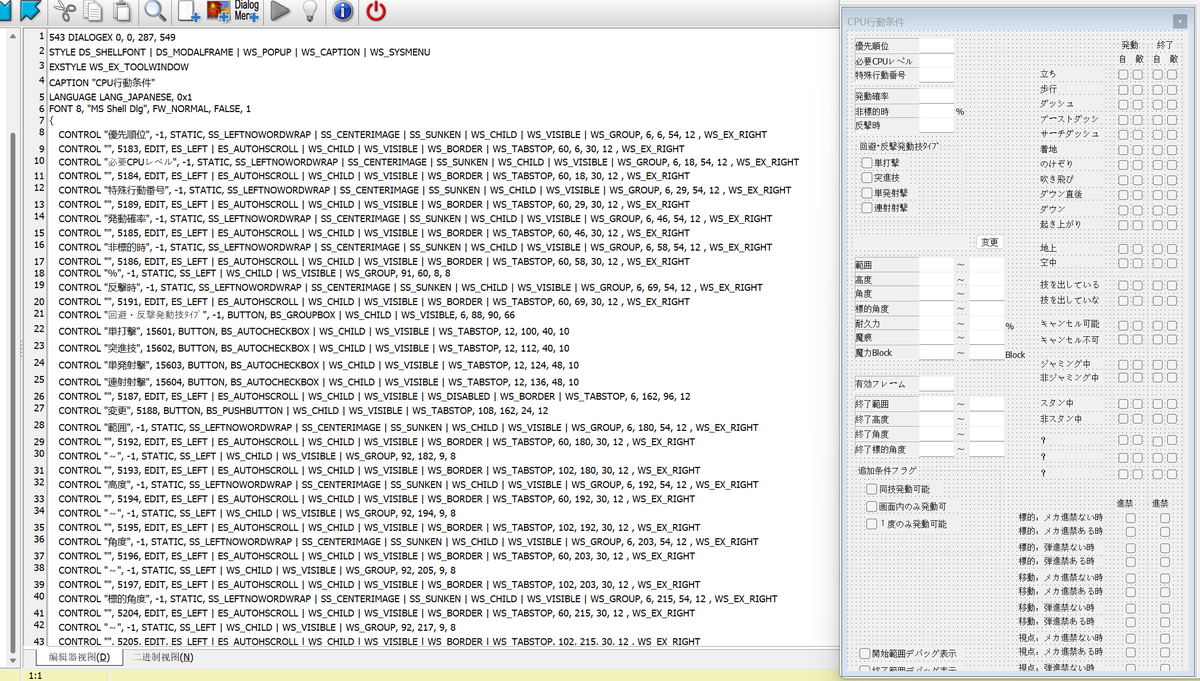The width and height of the screenshot is (1200, 681).
Task: Open the blue info About icon
Action: click(342, 11)
